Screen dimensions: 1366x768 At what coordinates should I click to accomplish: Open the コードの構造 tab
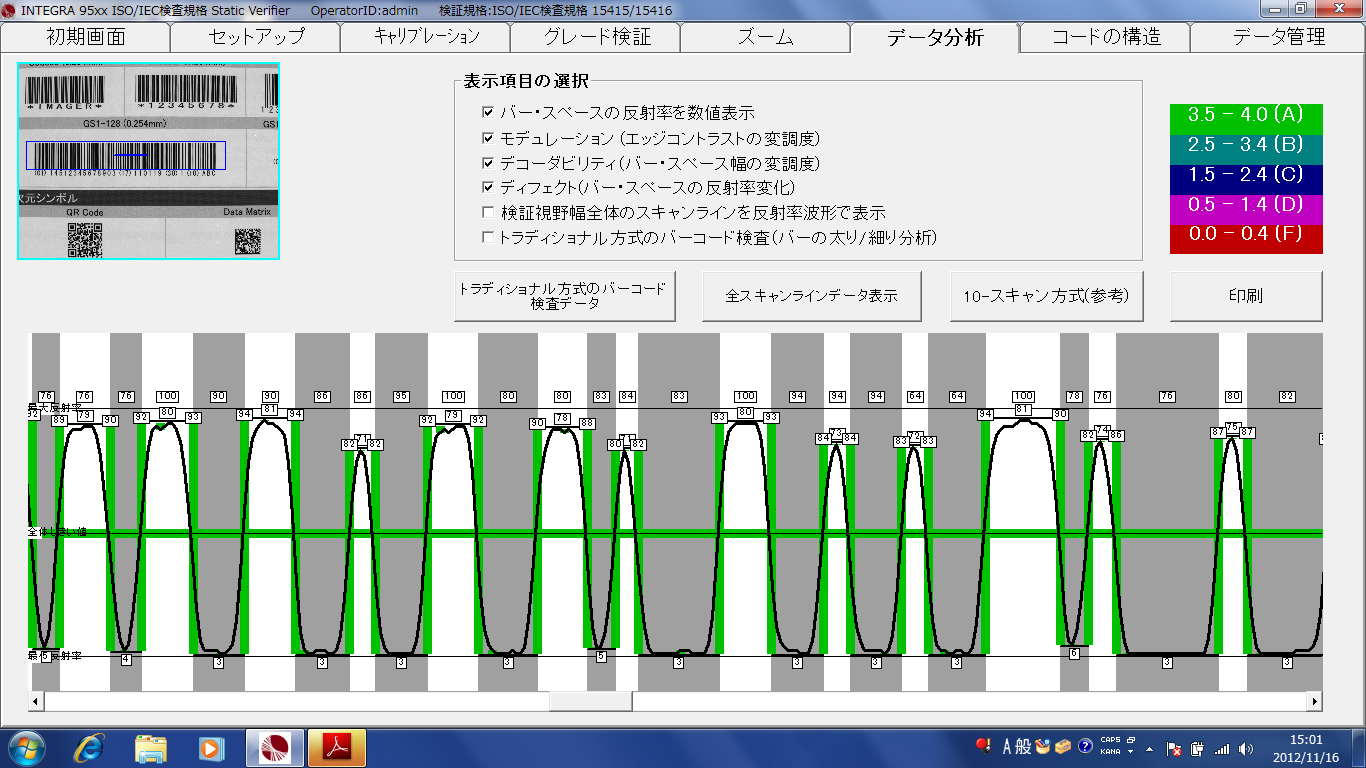point(1105,38)
